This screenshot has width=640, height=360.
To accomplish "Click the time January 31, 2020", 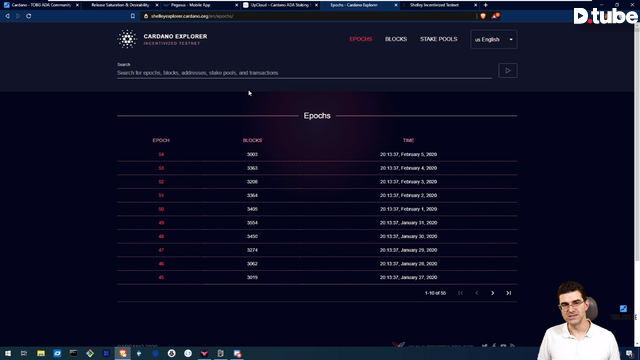I will [409, 223].
